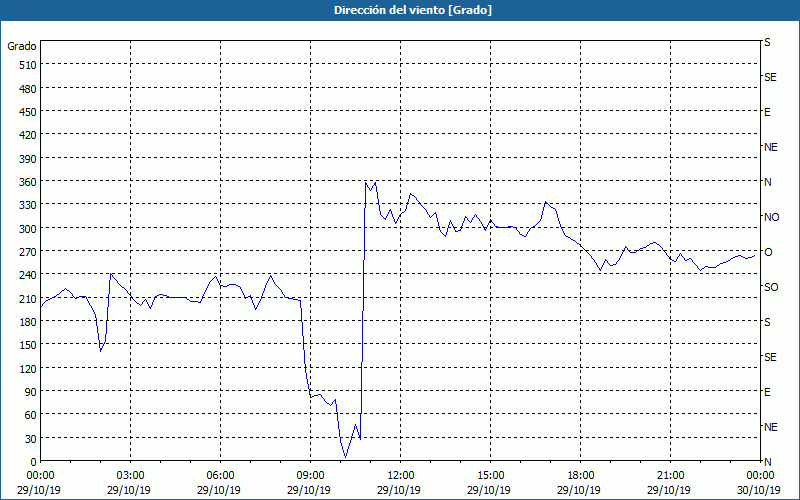
Task: Click the 29/10/19 date beneath 06:00
Action: tap(218, 491)
